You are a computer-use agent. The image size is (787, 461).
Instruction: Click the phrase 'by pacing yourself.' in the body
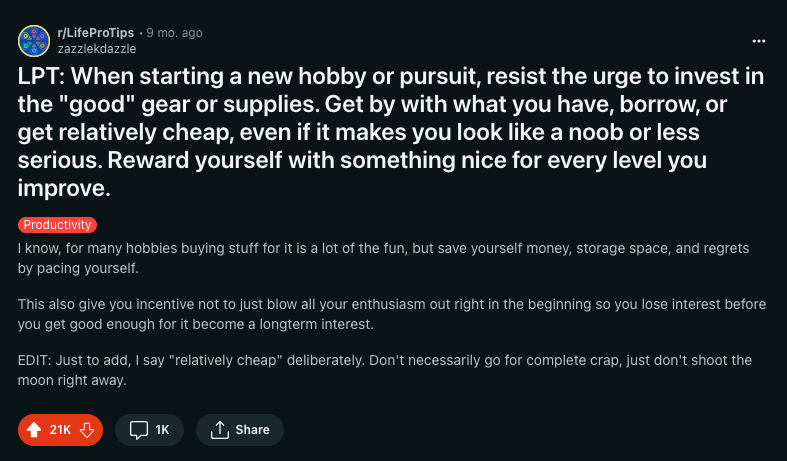point(78,268)
